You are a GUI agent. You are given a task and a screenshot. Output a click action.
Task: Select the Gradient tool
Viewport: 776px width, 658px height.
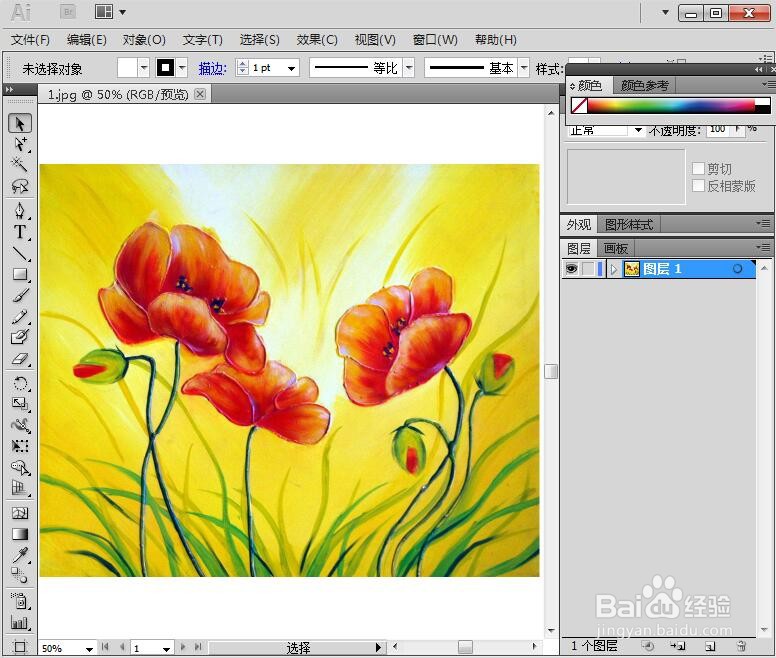coord(20,534)
